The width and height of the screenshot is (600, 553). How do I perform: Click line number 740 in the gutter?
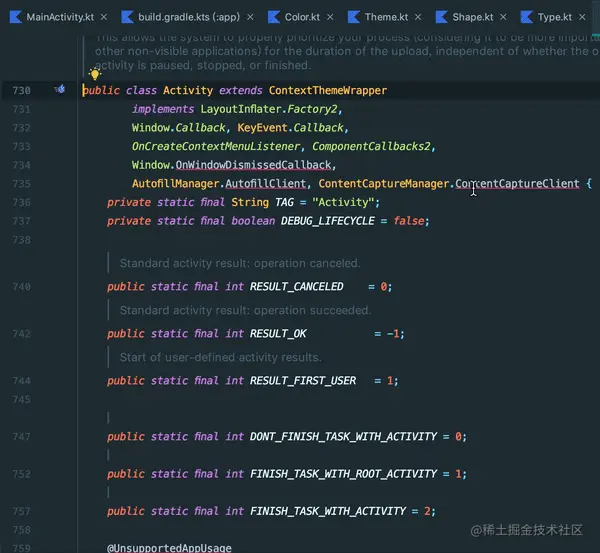(21, 287)
